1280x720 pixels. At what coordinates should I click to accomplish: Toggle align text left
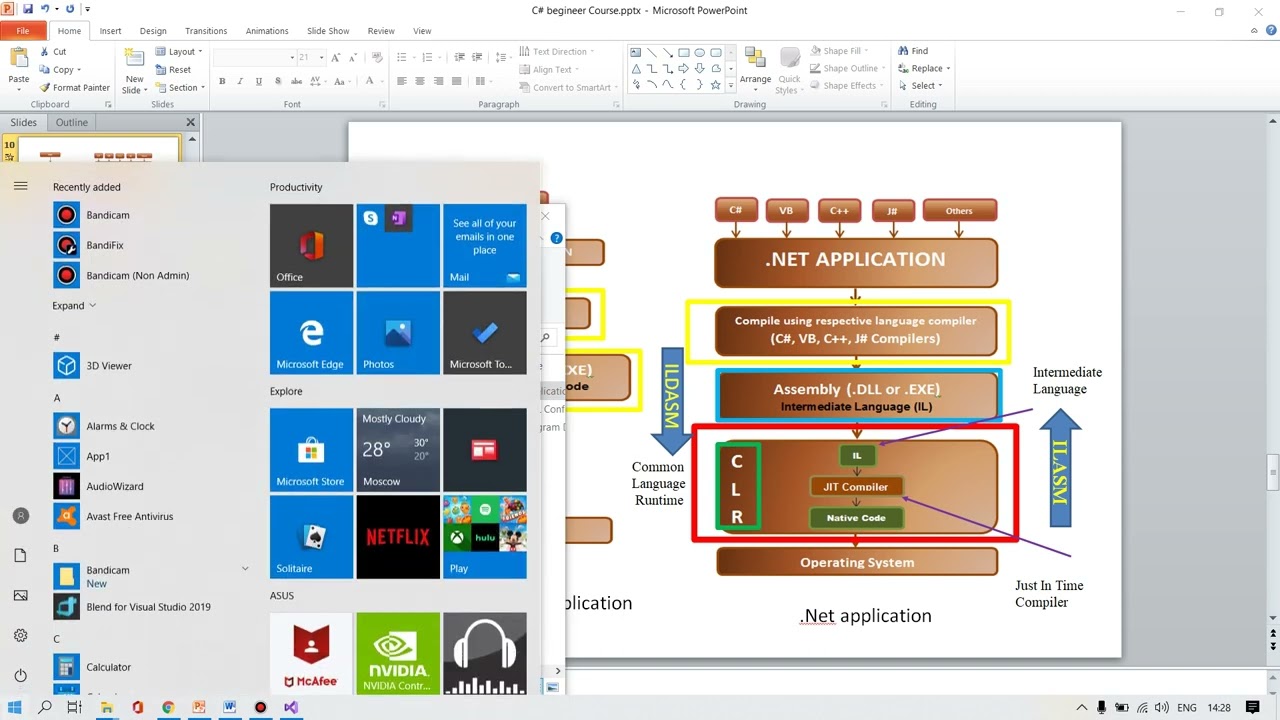coord(401,81)
